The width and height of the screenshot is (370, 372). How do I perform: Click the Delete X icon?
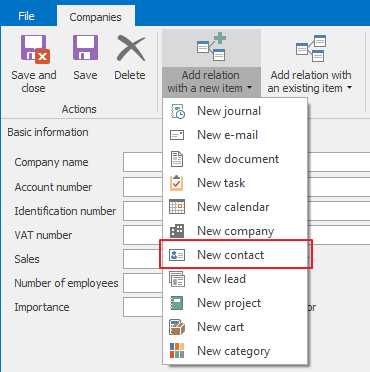[x=131, y=49]
